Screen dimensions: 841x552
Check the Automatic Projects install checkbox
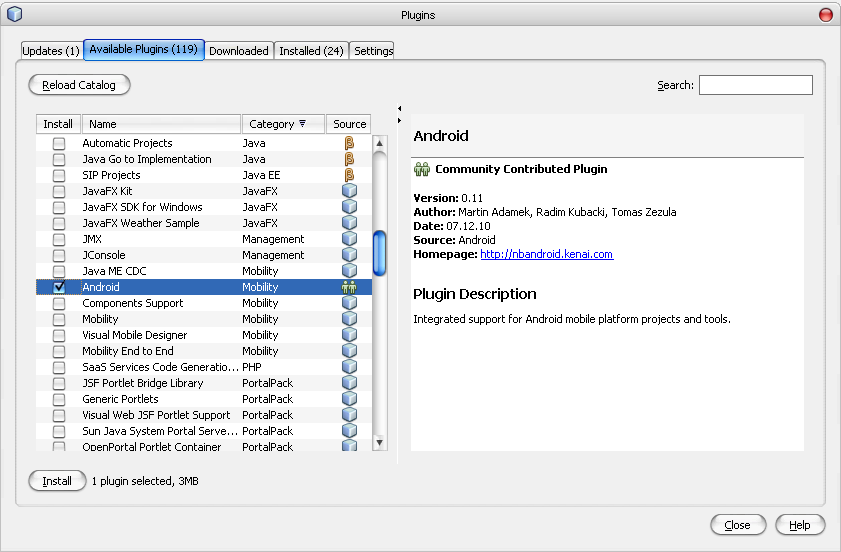[x=59, y=144]
